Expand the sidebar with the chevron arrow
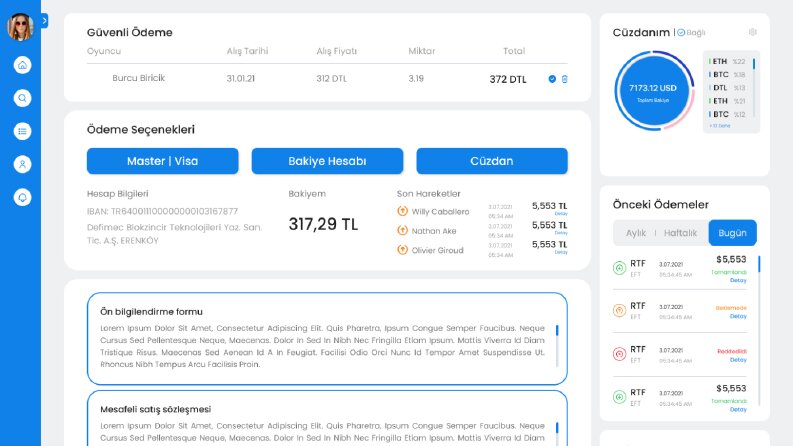793x446 pixels. (x=45, y=21)
